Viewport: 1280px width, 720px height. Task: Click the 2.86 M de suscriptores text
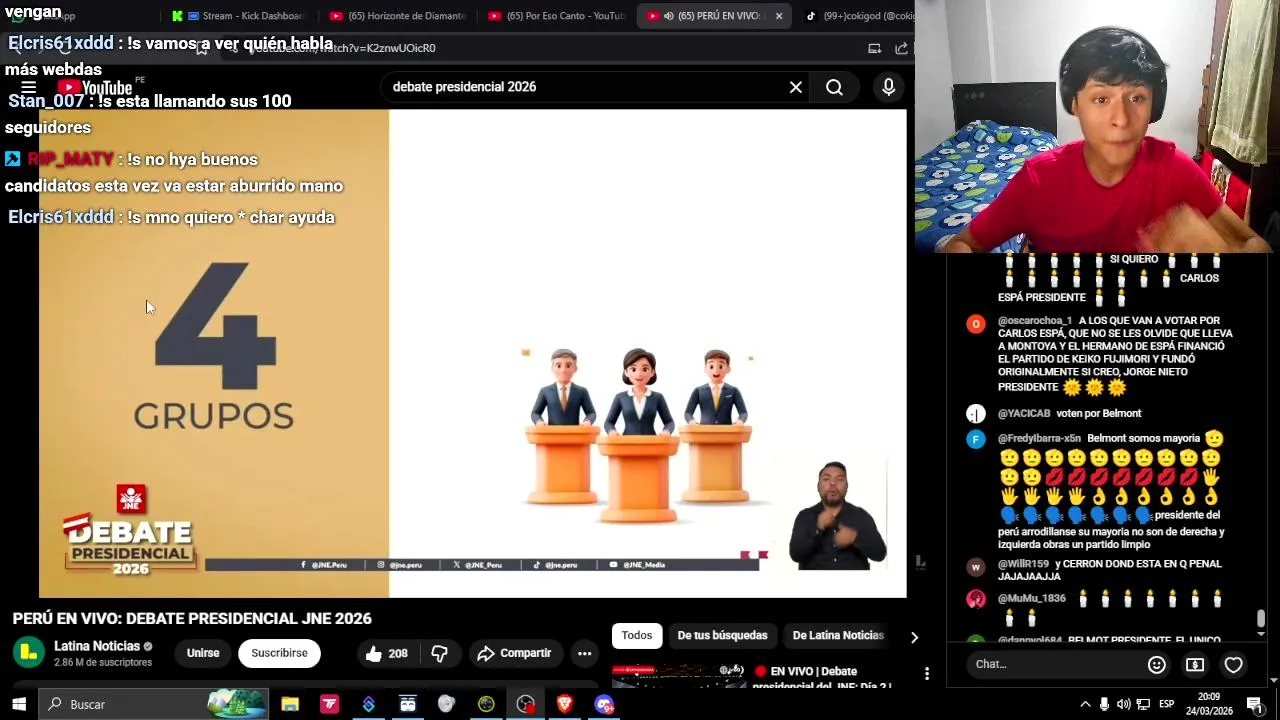103,663
